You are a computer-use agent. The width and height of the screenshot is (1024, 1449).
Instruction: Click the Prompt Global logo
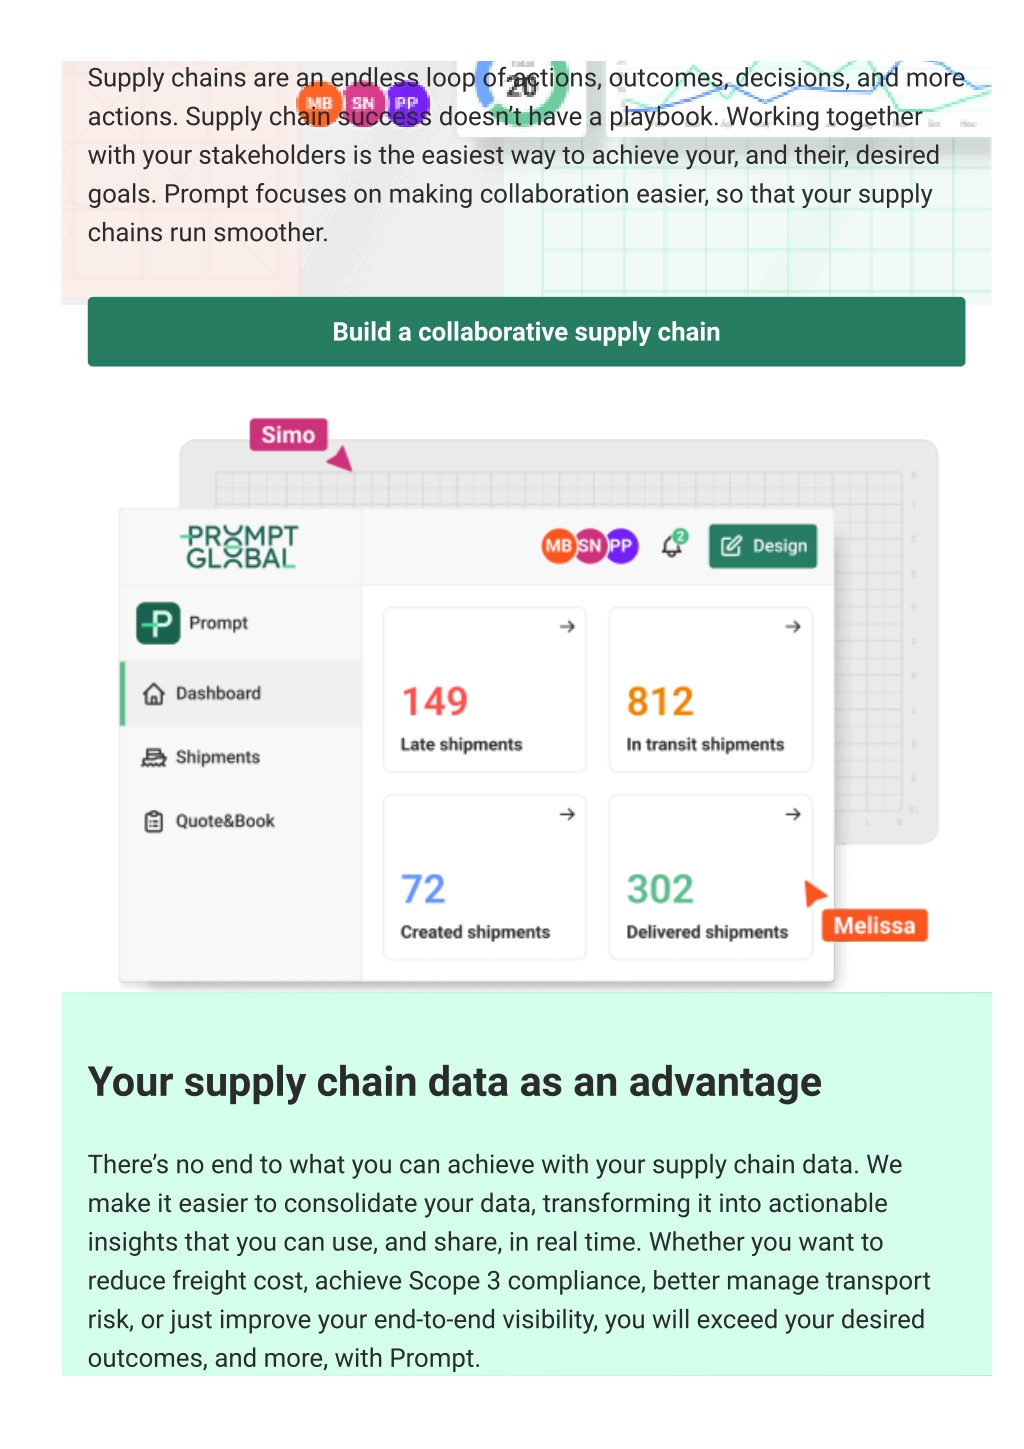point(240,547)
